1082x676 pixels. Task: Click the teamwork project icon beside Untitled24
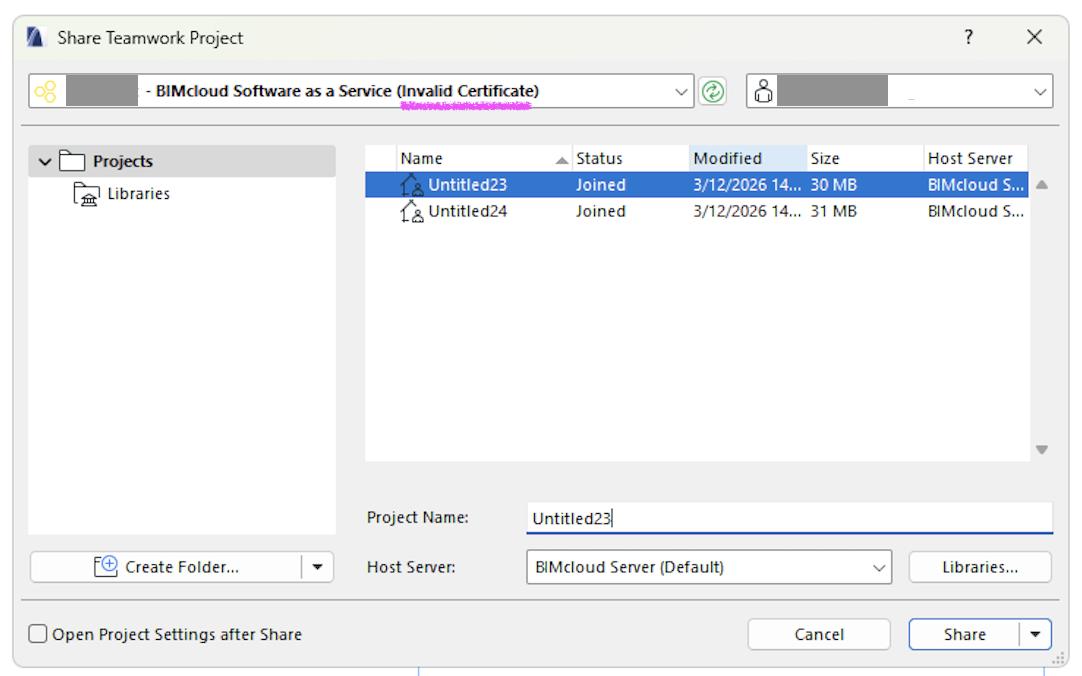[x=412, y=211]
